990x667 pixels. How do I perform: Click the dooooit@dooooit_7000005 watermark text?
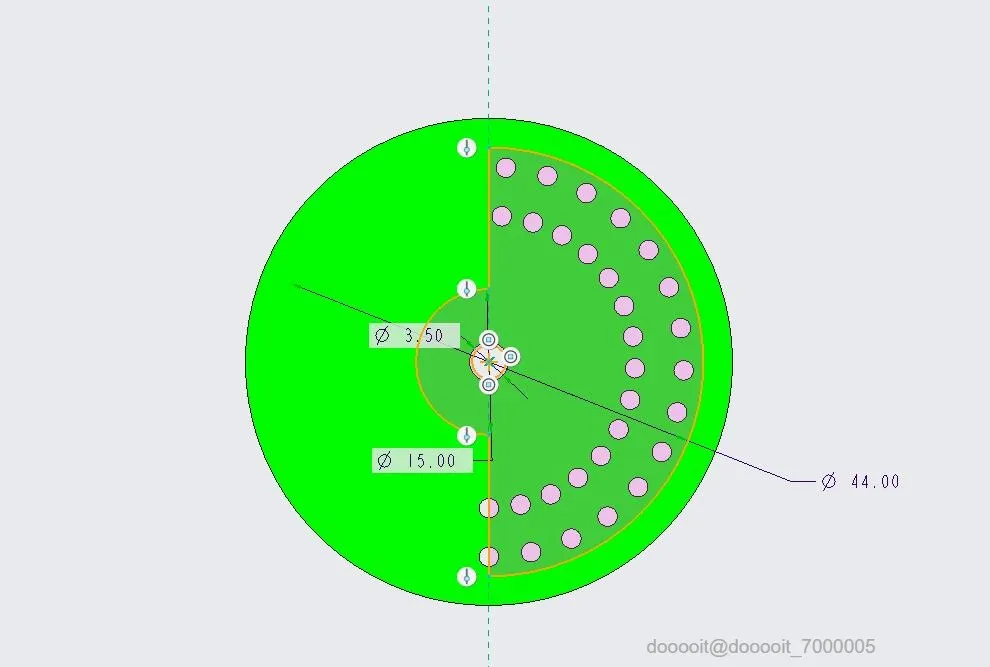click(761, 647)
